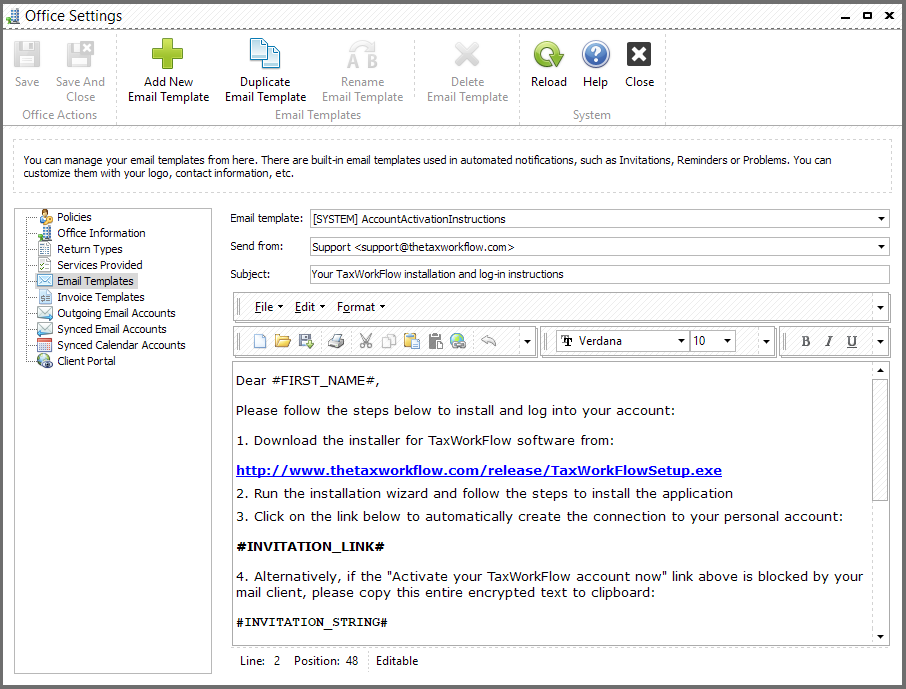Click the editor vertical scrollbar thumb
Screen dimensions: 906x689
[880, 439]
